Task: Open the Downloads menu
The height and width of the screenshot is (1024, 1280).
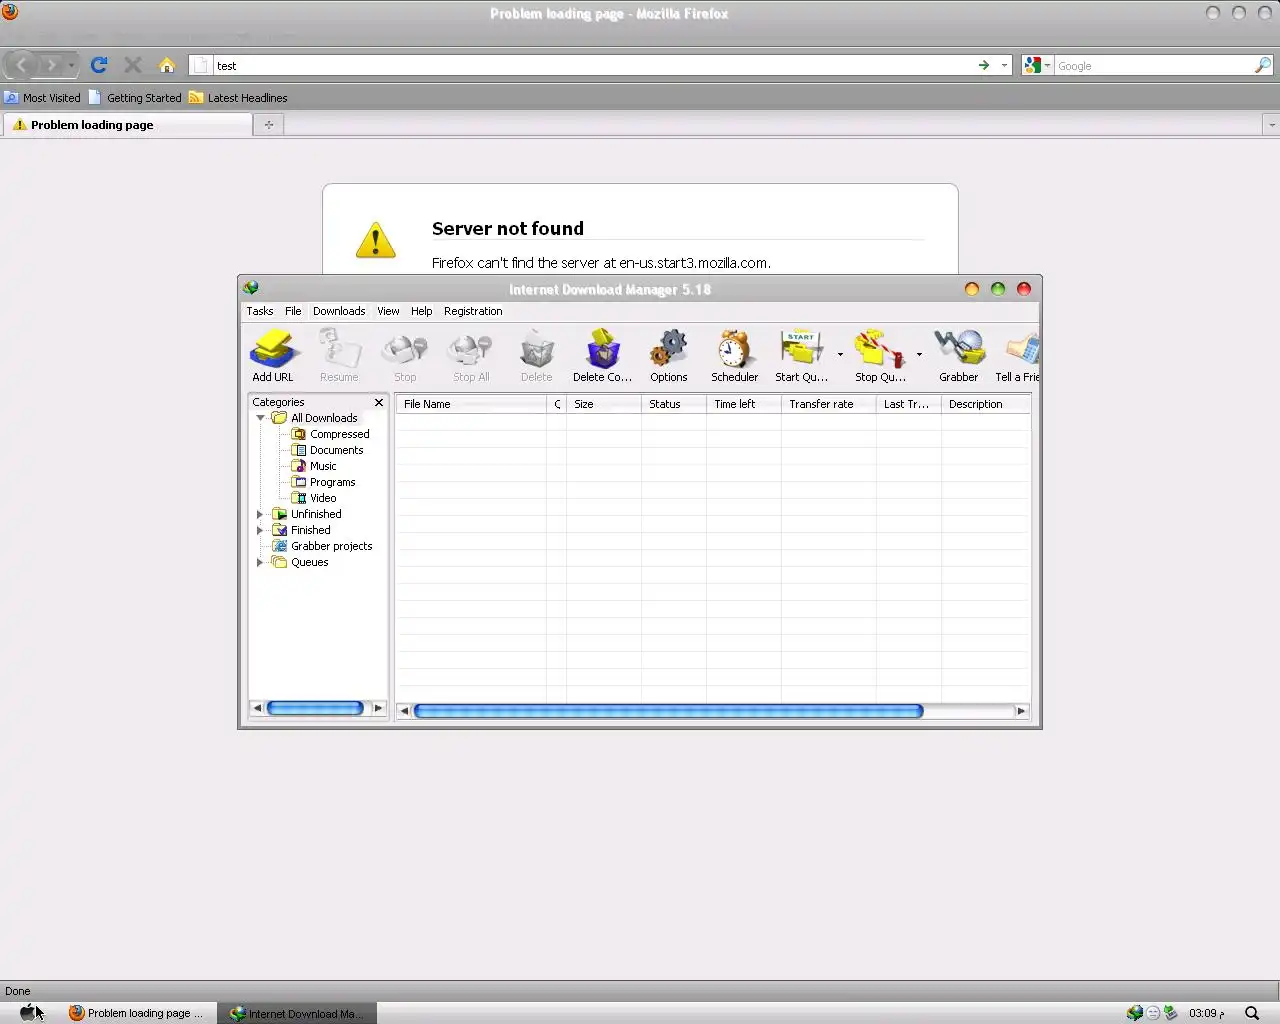Action: tap(339, 311)
